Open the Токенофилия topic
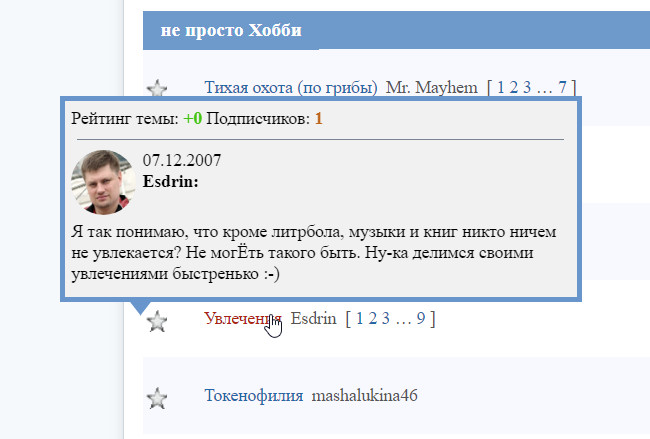This screenshot has height=439, width=650. tap(254, 395)
